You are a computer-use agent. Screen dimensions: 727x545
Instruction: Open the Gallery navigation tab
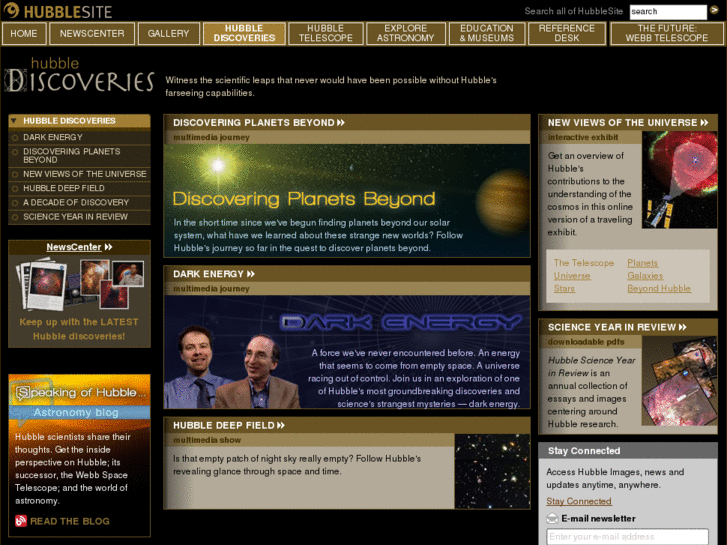coord(168,33)
